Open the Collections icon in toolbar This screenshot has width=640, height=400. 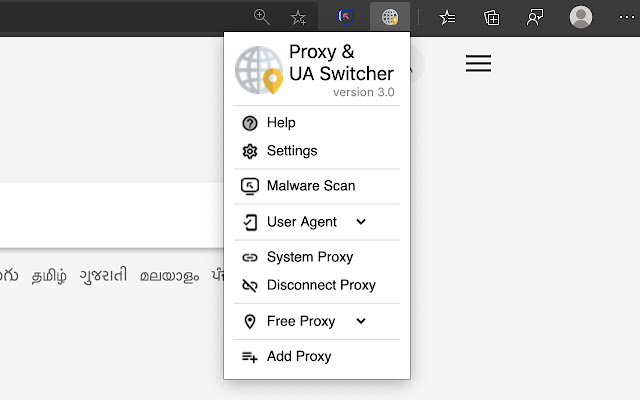click(x=491, y=18)
